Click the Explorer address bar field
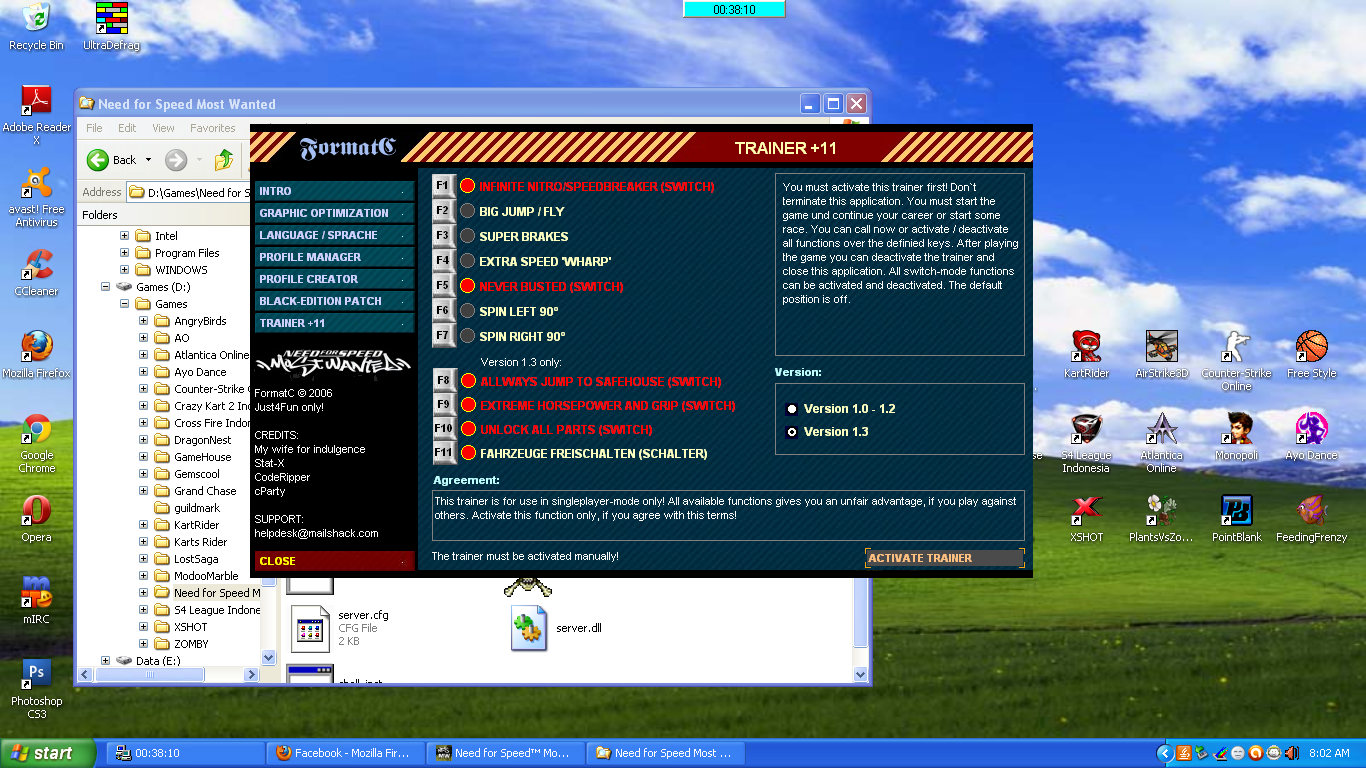 point(190,192)
